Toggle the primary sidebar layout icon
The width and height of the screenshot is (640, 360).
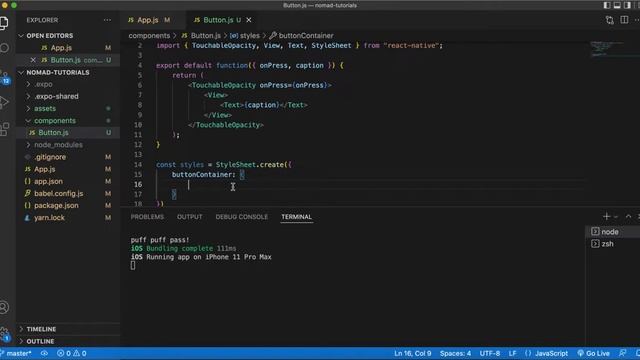pos(607,5)
